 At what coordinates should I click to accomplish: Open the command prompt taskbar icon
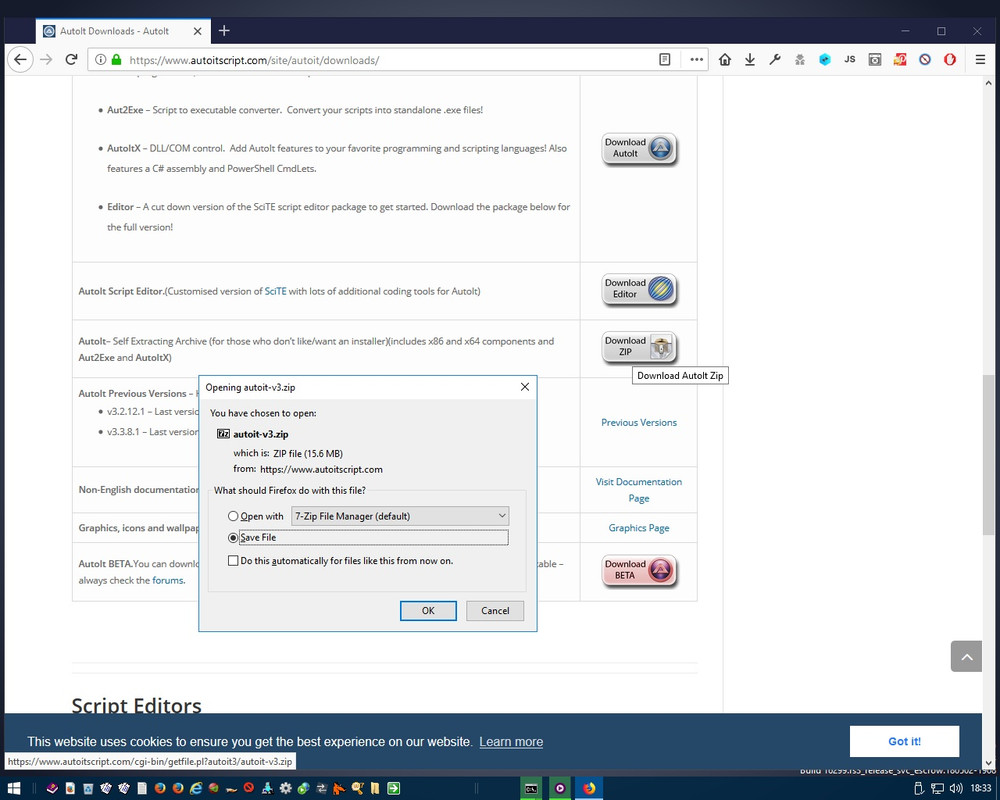point(531,789)
